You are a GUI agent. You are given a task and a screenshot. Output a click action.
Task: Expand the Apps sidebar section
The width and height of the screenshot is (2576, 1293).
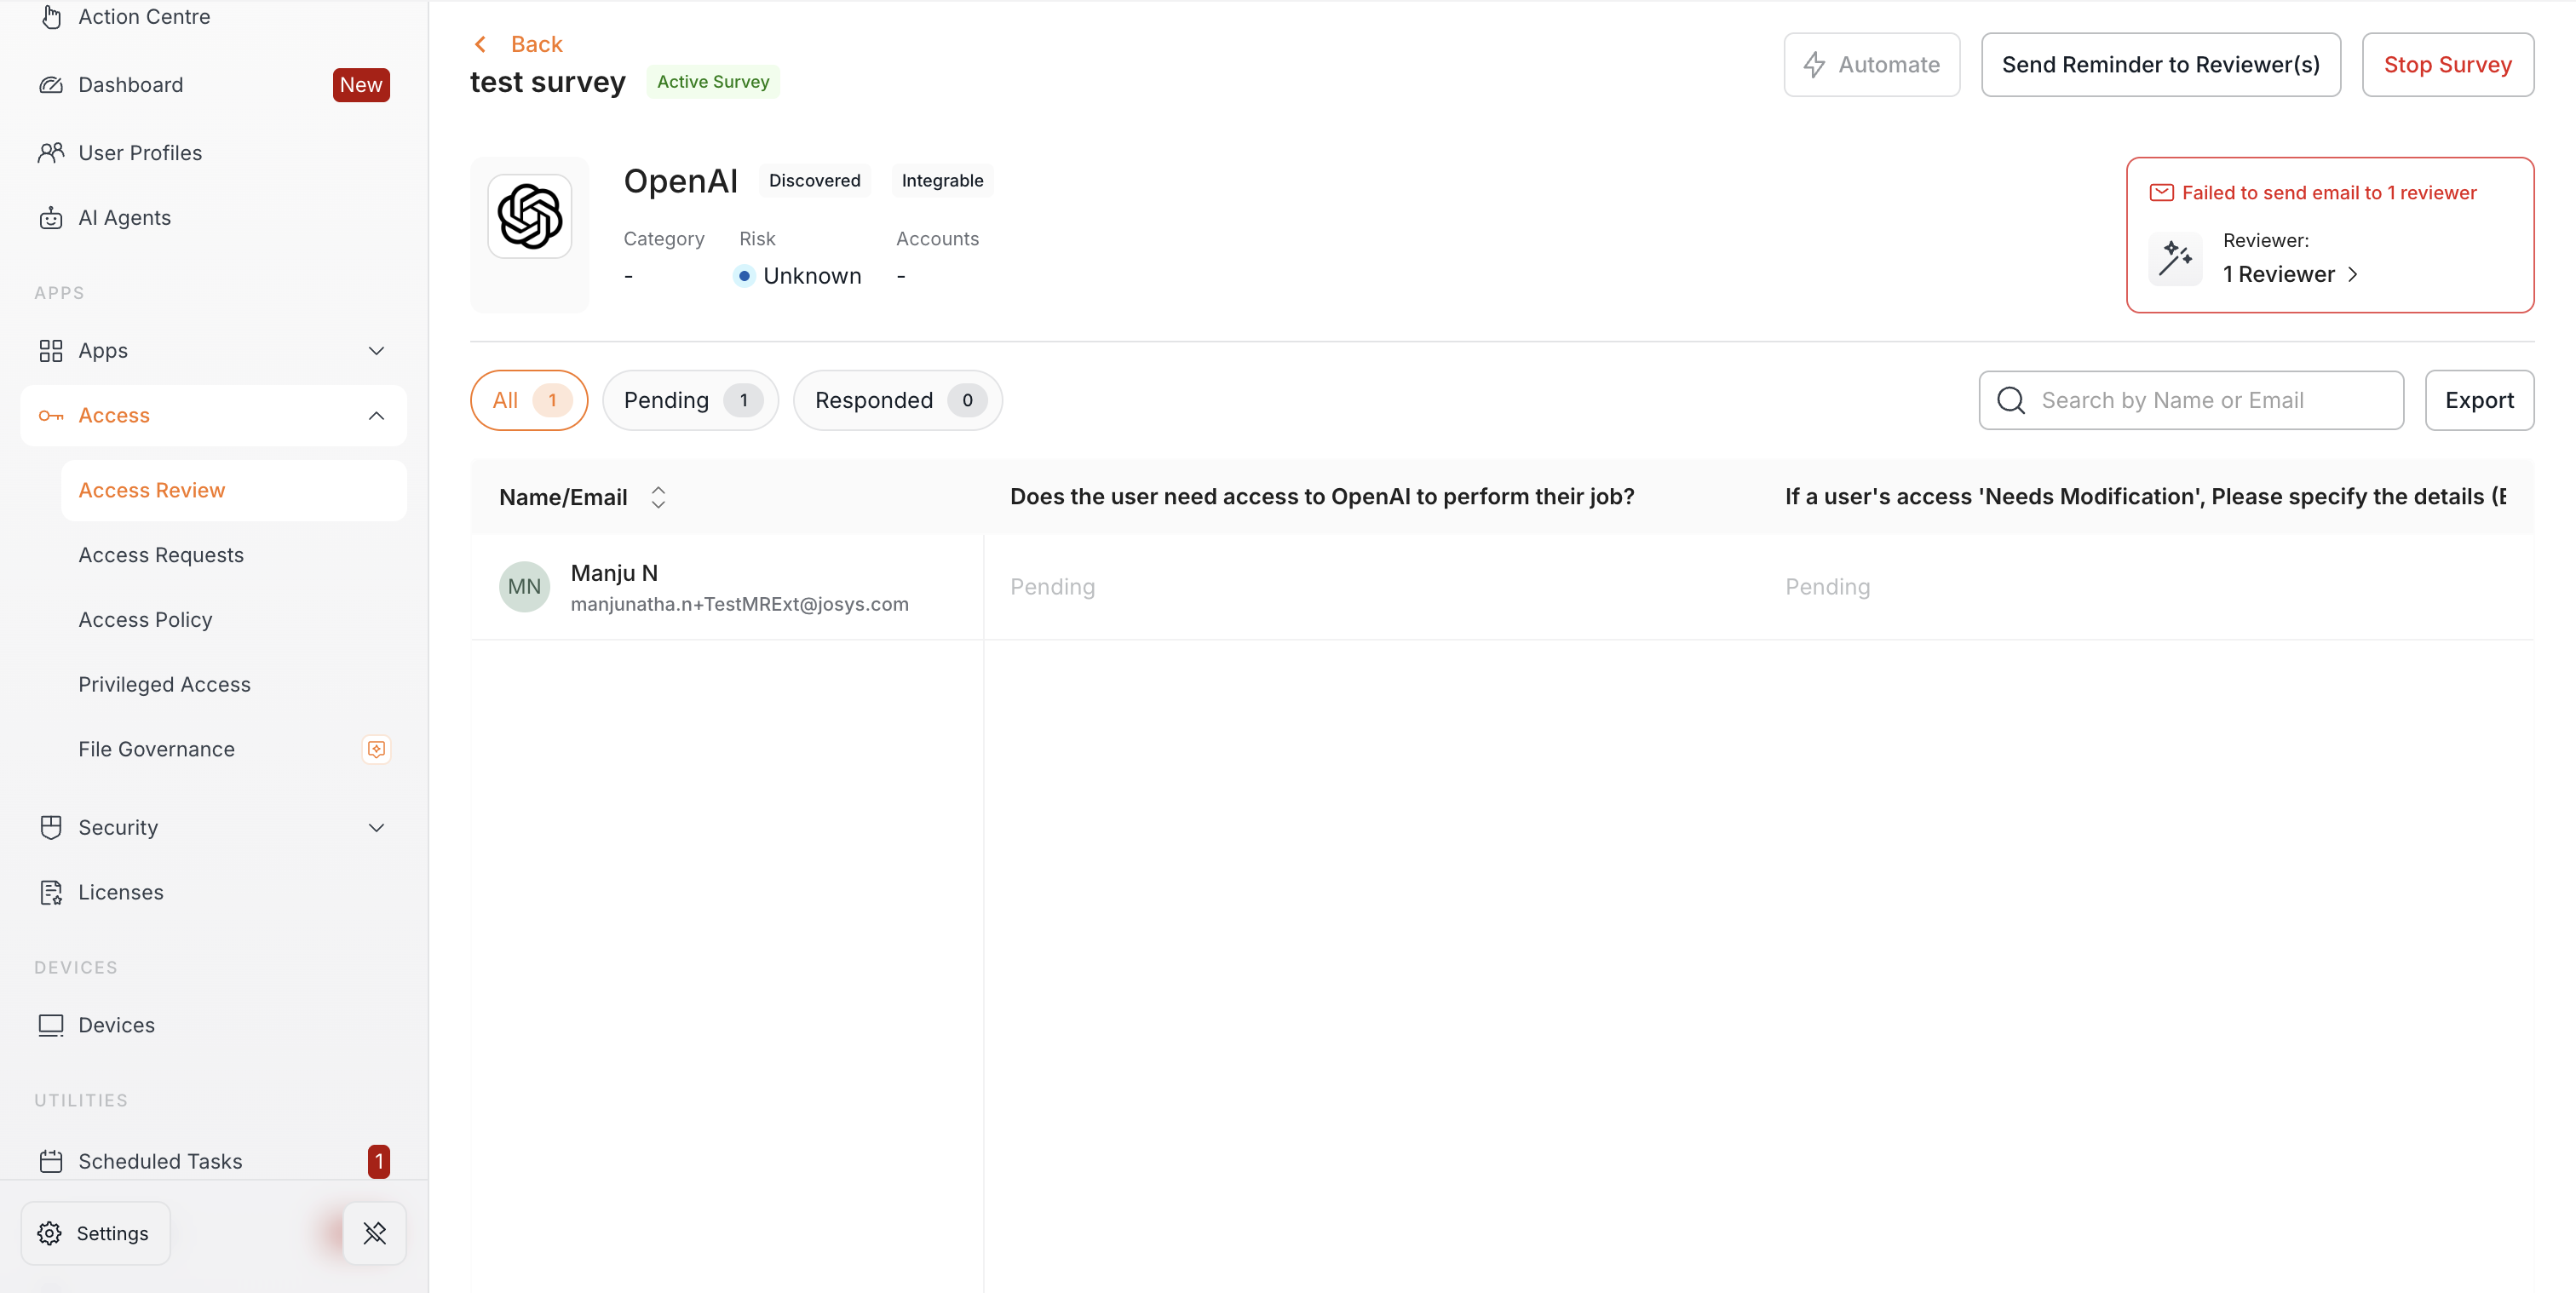376,351
